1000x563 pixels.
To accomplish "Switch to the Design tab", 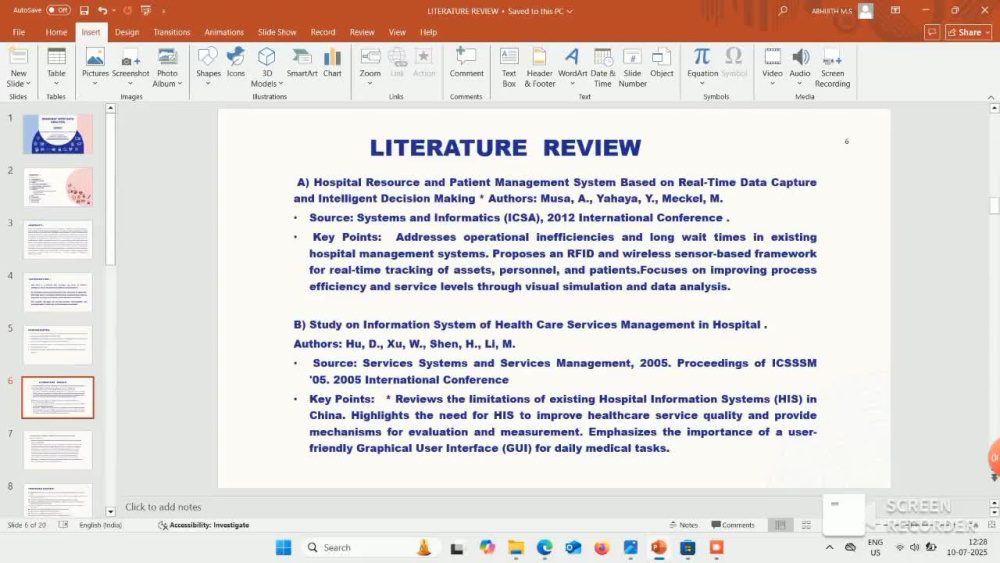I will 127,32.
